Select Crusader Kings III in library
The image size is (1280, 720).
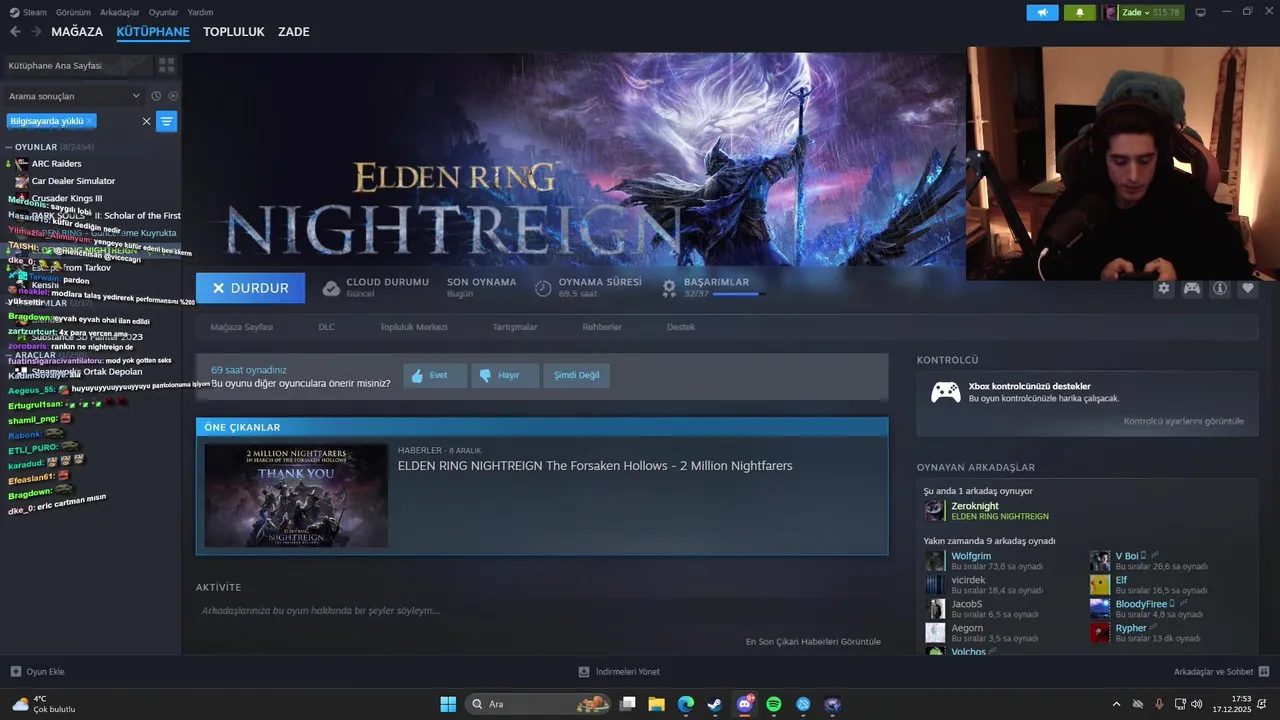[66, 198]
